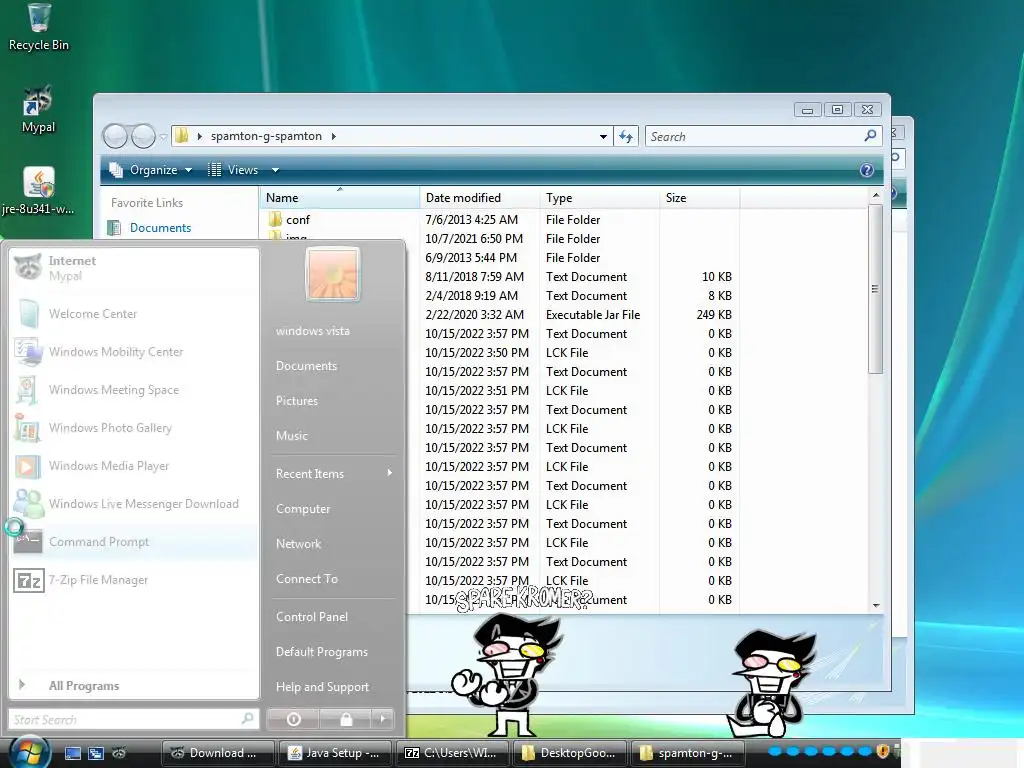The width and height of the screenshot is (1024, 768).
Task: Switch to spamton-g taskbar button
Action: 686,753
